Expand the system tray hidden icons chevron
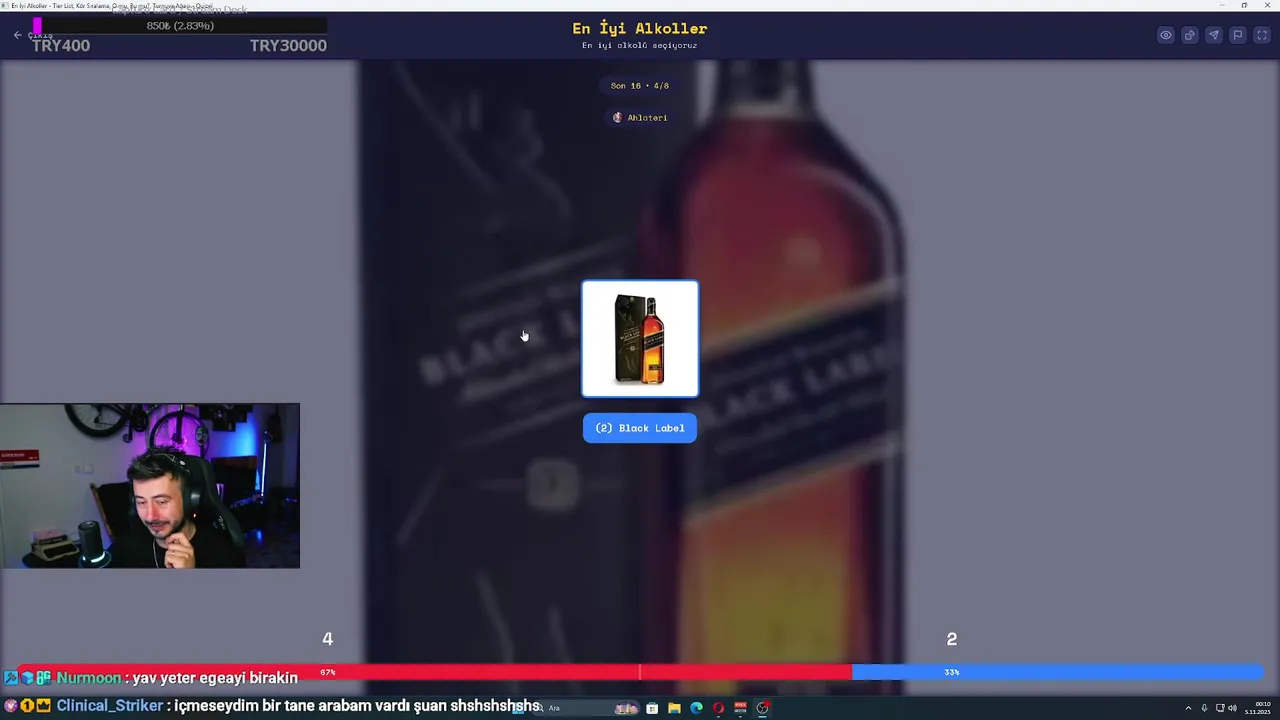 [1188, 708]
